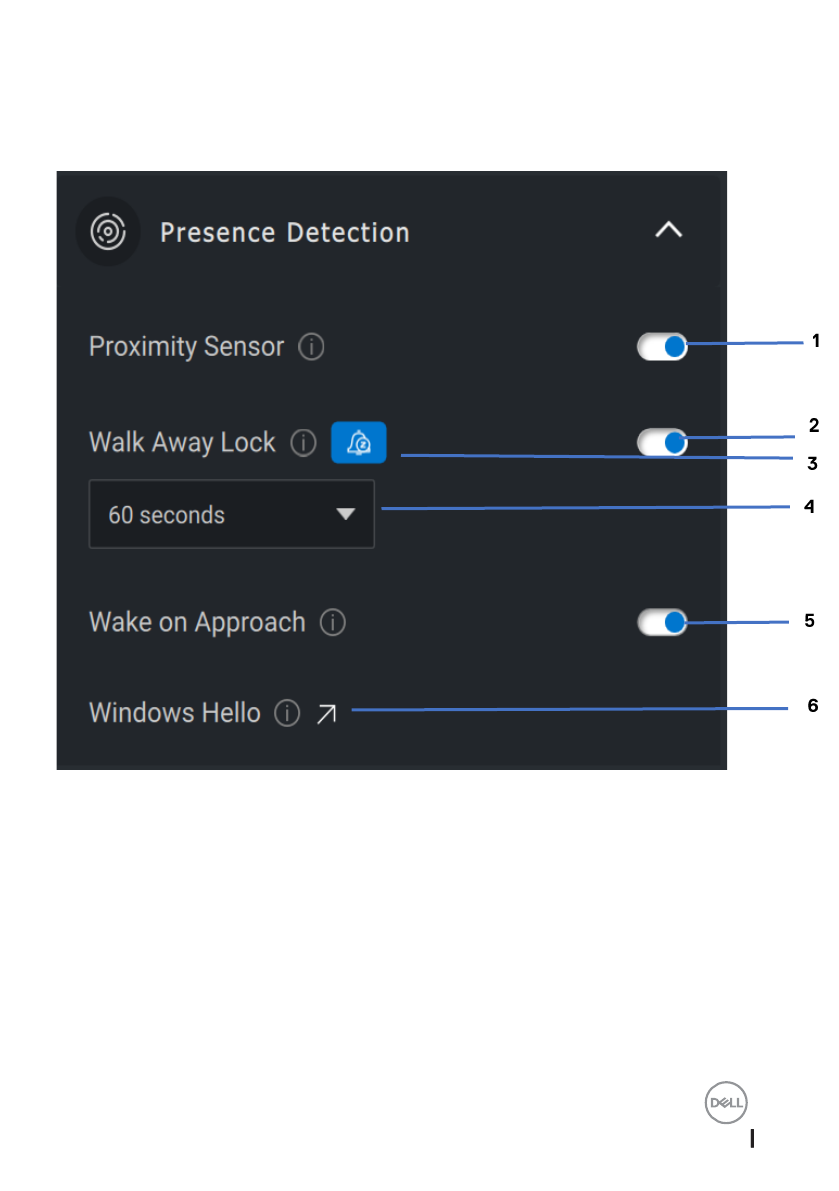Click the blue bell snooze icon
839x1191 pixels.
pos(358,443)
